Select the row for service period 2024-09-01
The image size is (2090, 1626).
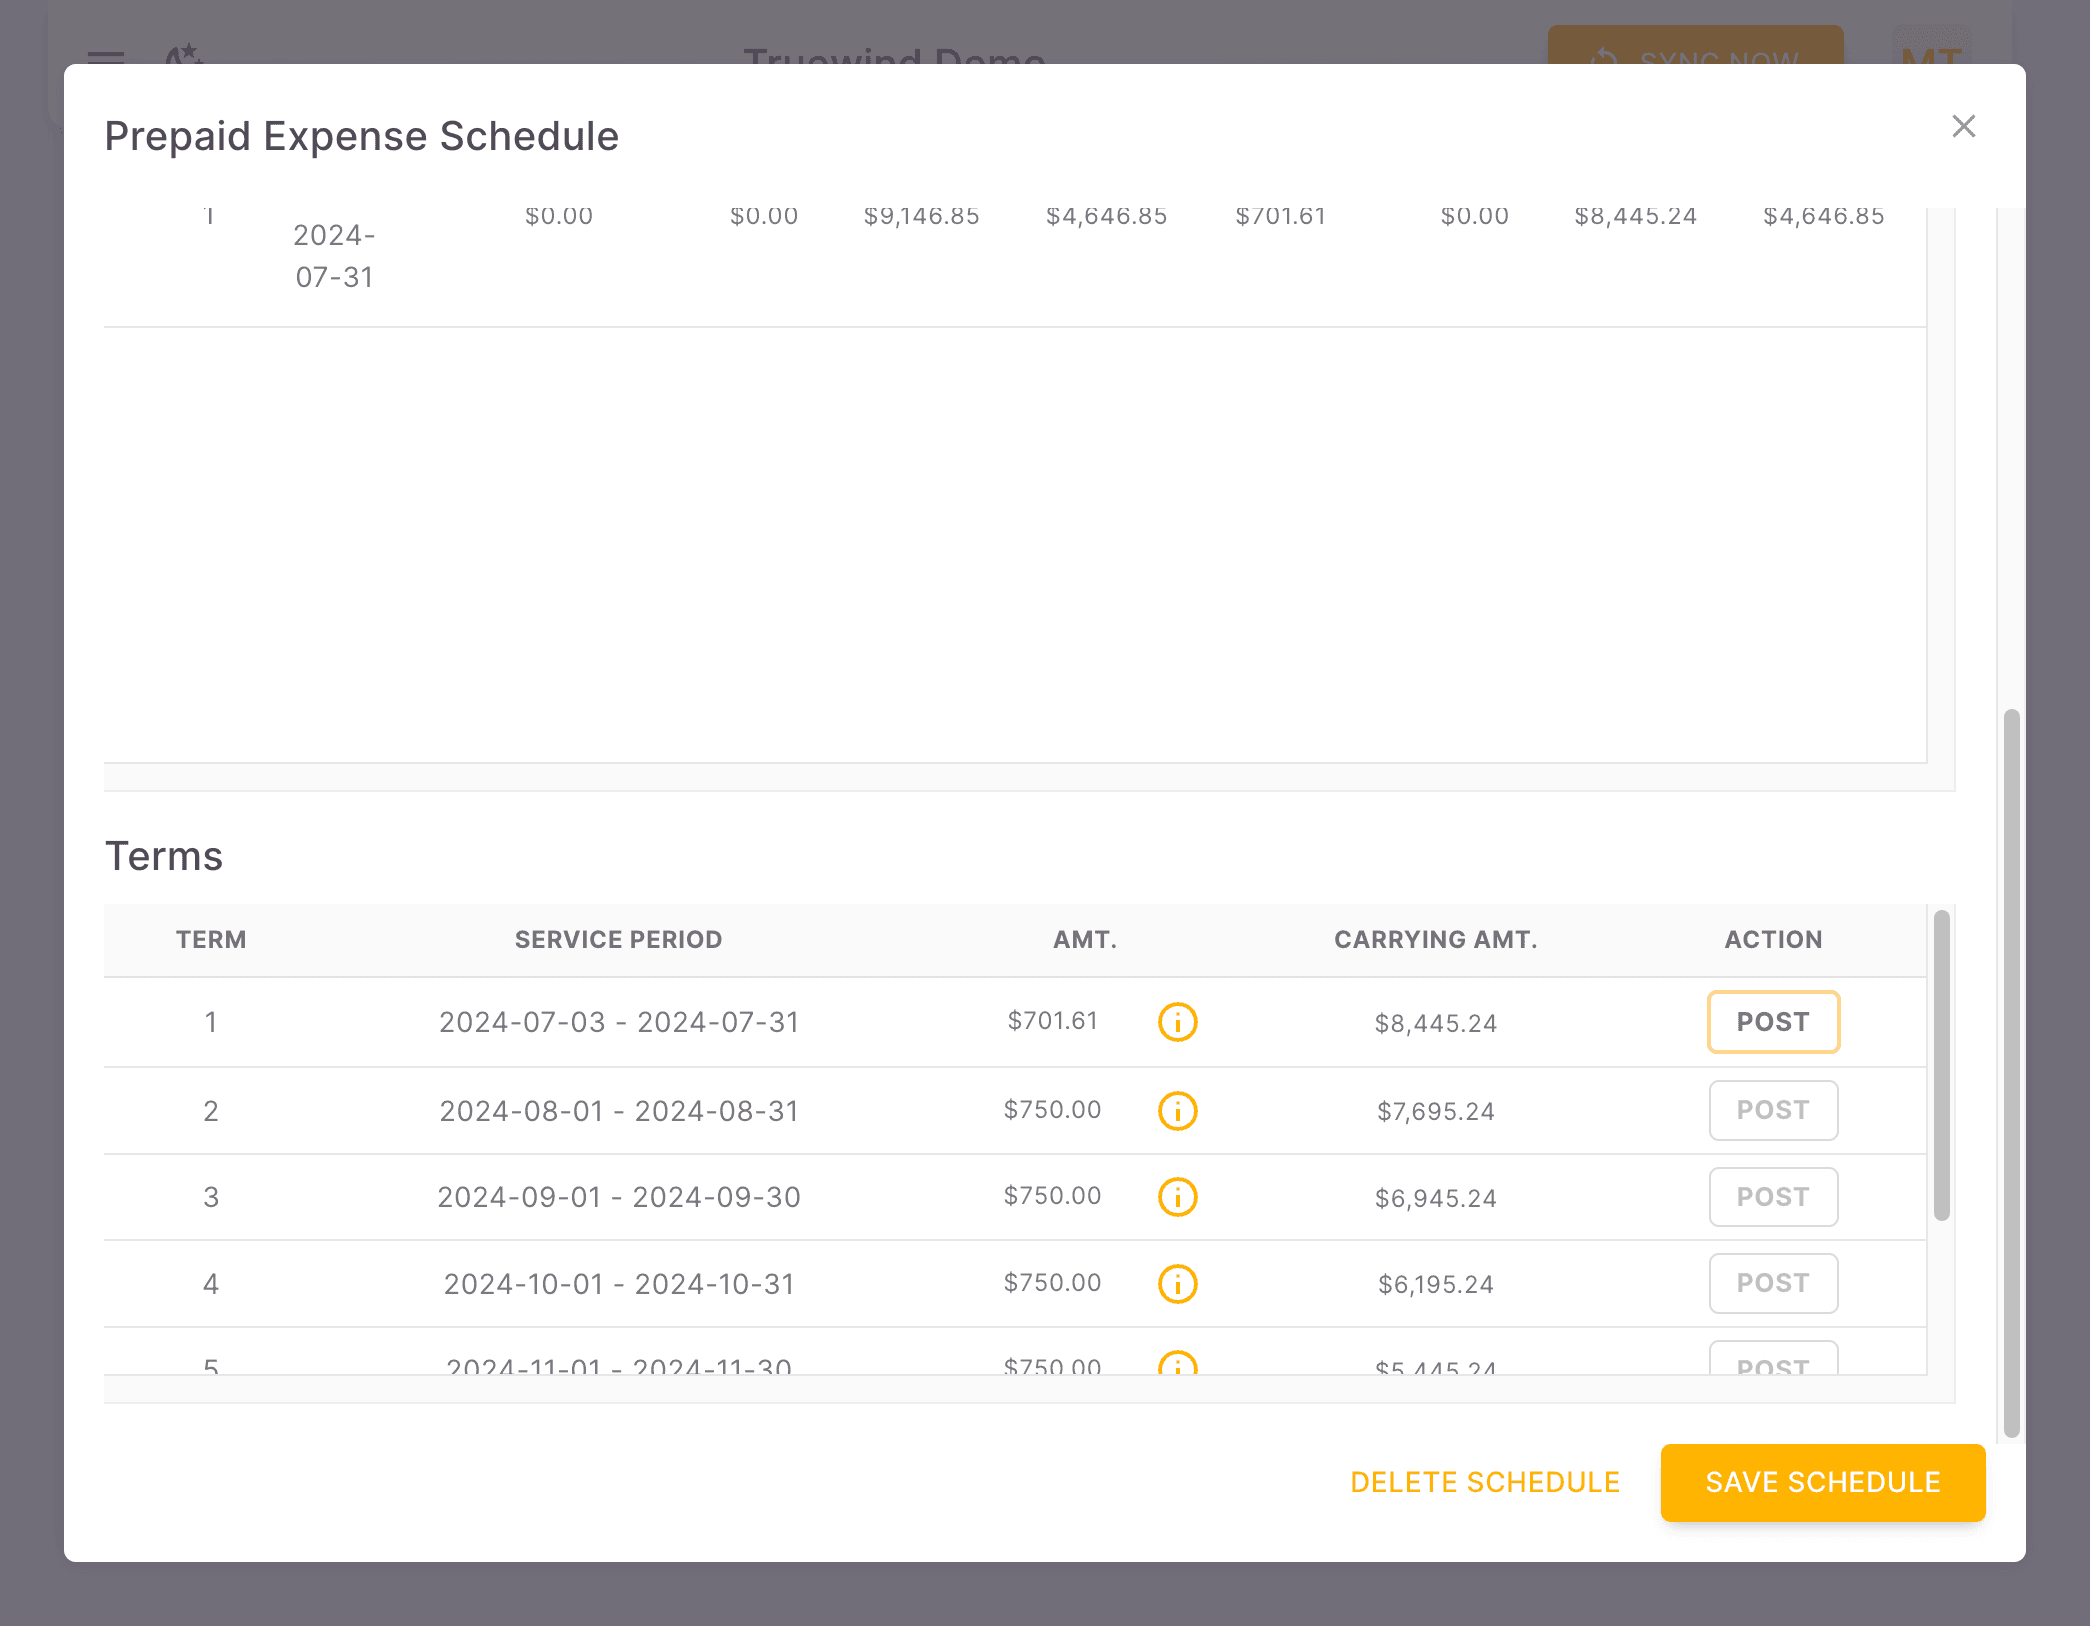[x=618, y=1196]
